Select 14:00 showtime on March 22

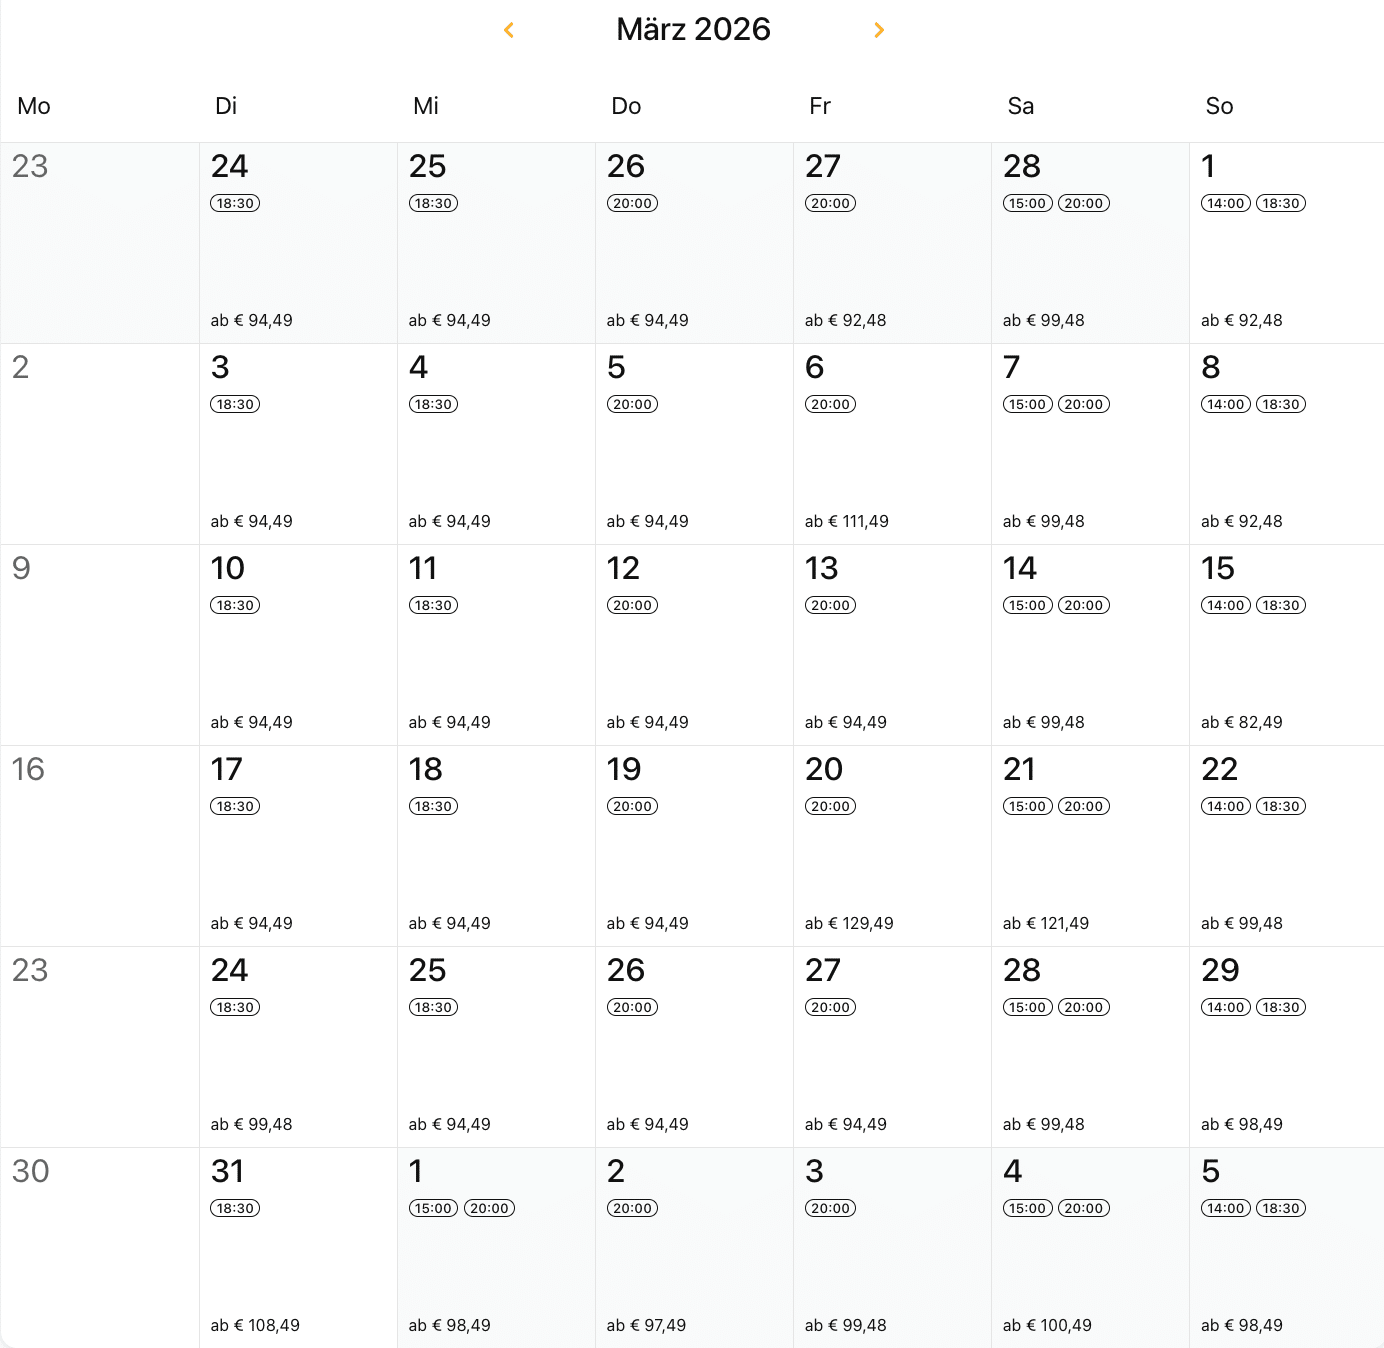coord(1225,806)
